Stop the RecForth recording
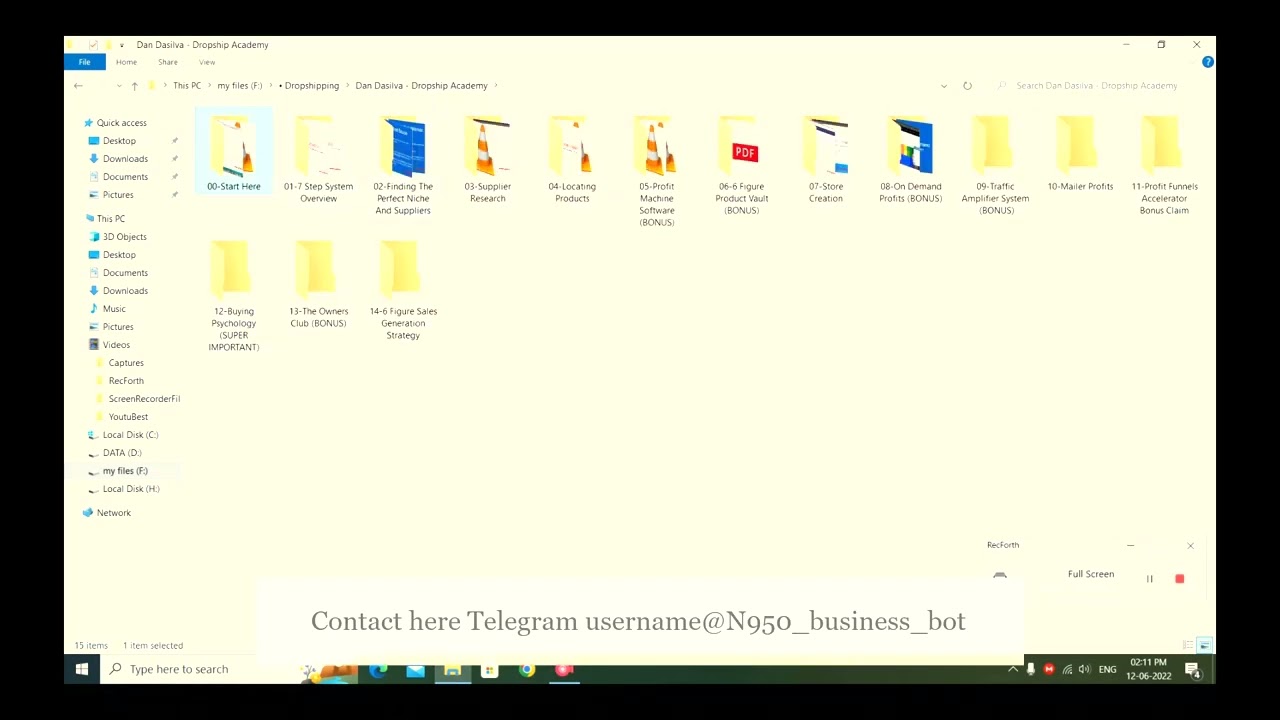Image resolution: width=1280 pixels, height=720 pixels. point(1179,579)
